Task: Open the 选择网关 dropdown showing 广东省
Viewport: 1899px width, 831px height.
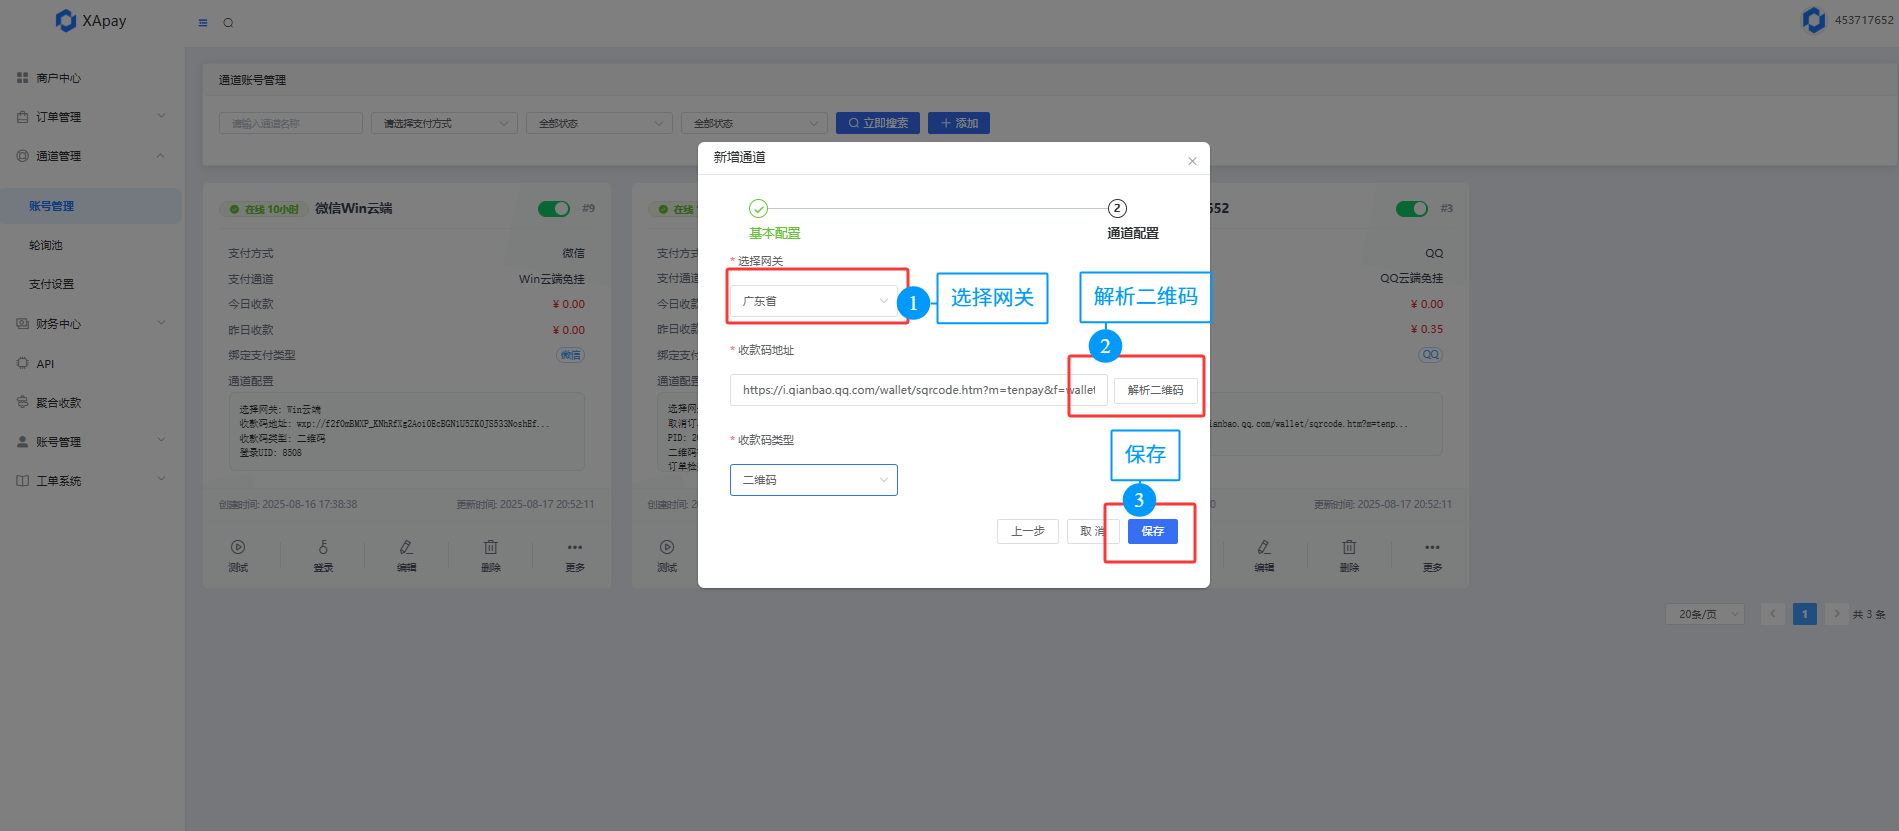Action: (x=813, y=301)
